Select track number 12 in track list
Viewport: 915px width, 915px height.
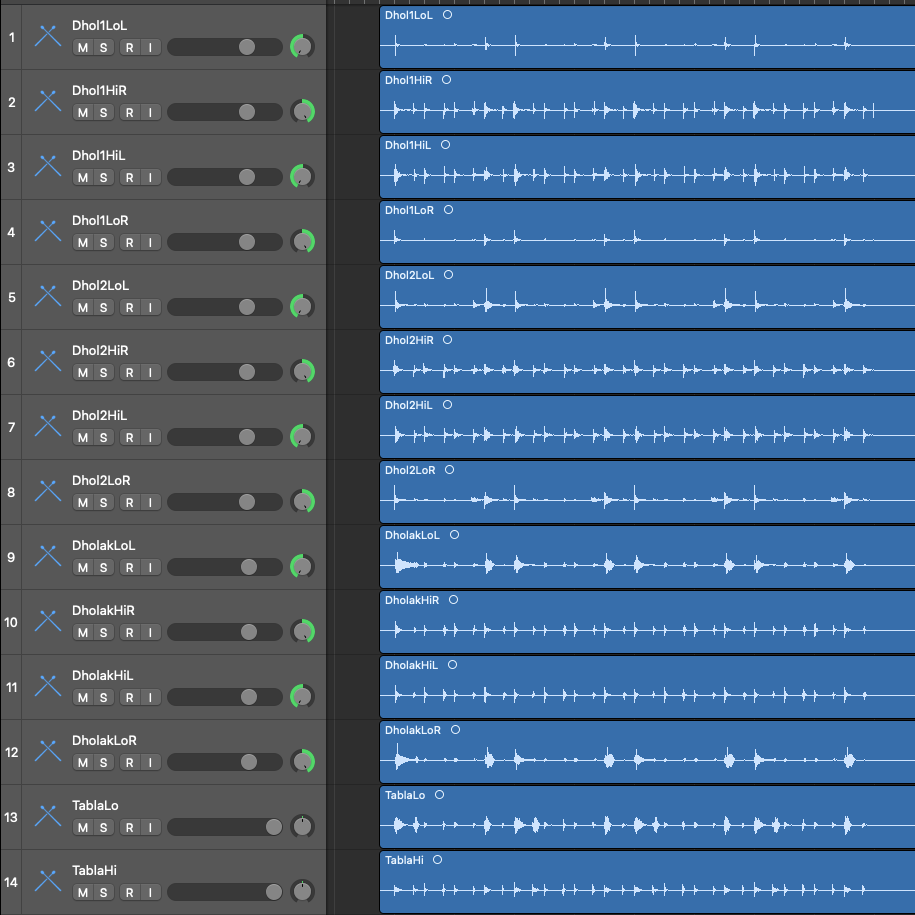[x=11, y=752]
